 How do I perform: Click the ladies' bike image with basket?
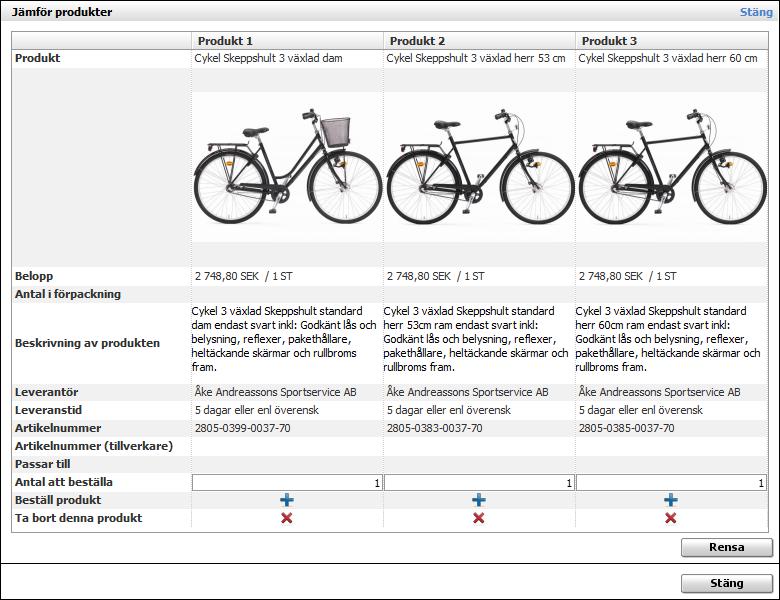[287, 167]
